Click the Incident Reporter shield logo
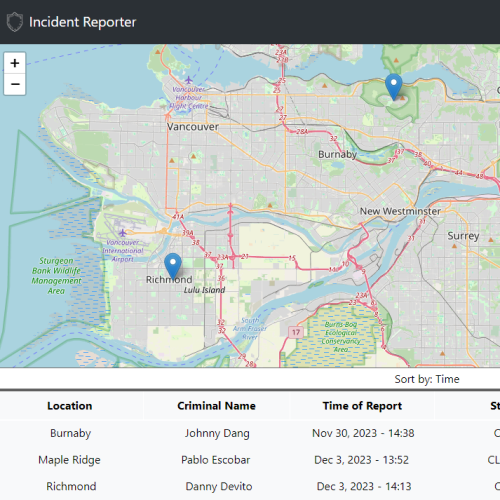The width and height of the screenshot is (500, 500). (15, 22)
